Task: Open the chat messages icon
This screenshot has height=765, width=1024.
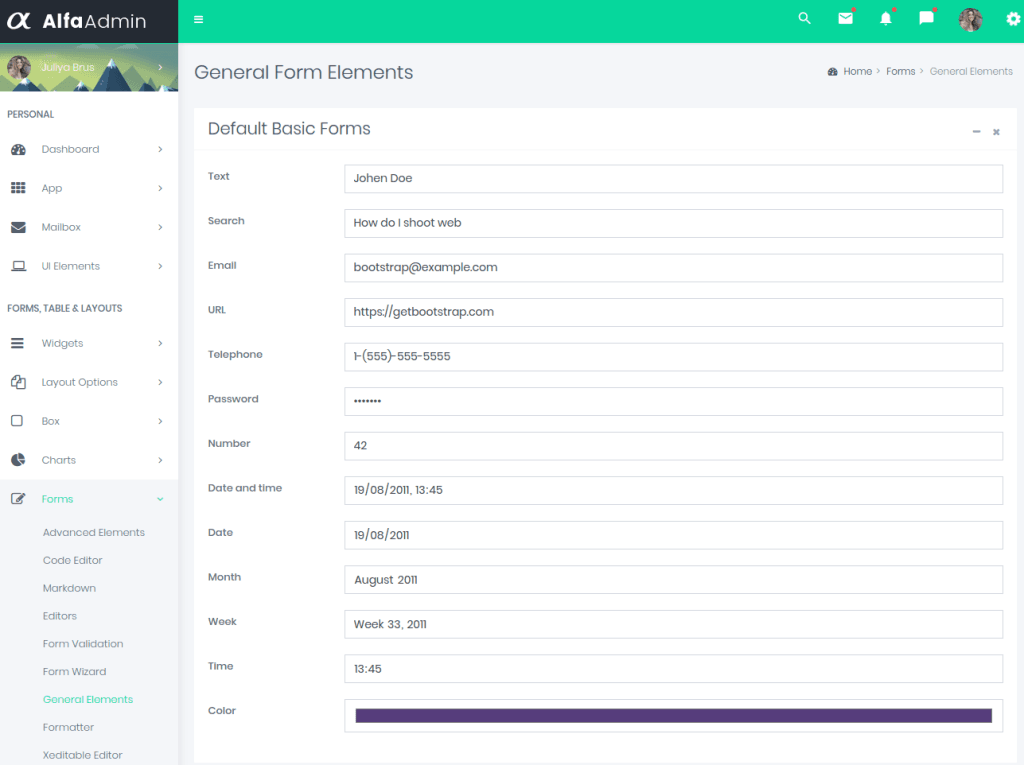Action: pos(926,19)
